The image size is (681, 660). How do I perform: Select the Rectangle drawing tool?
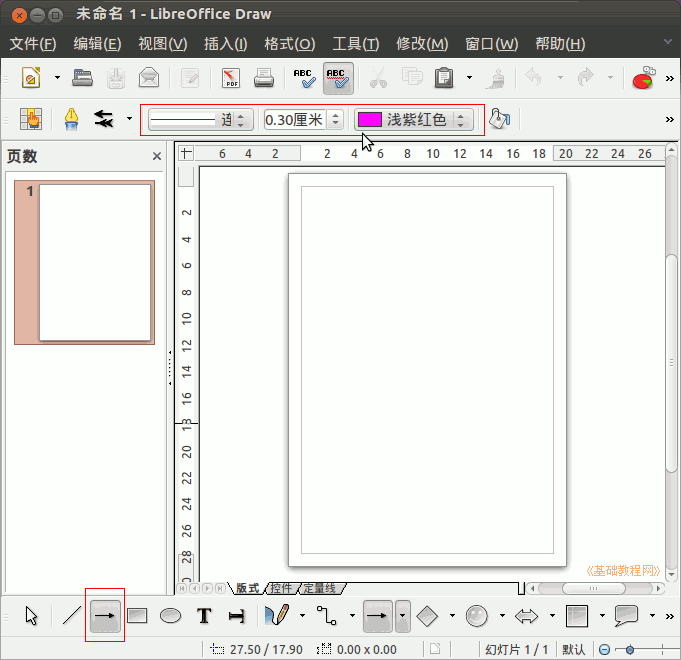click(x=137, y=616)
